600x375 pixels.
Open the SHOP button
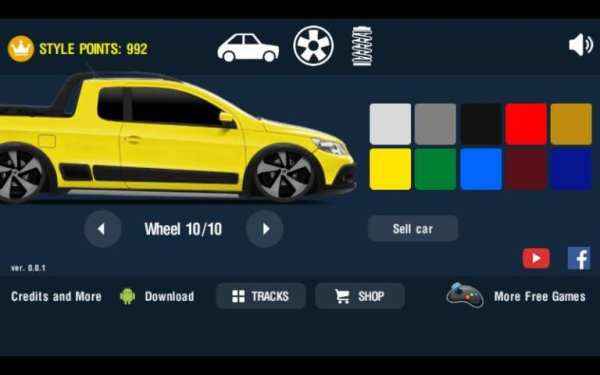tap(360, 296)
